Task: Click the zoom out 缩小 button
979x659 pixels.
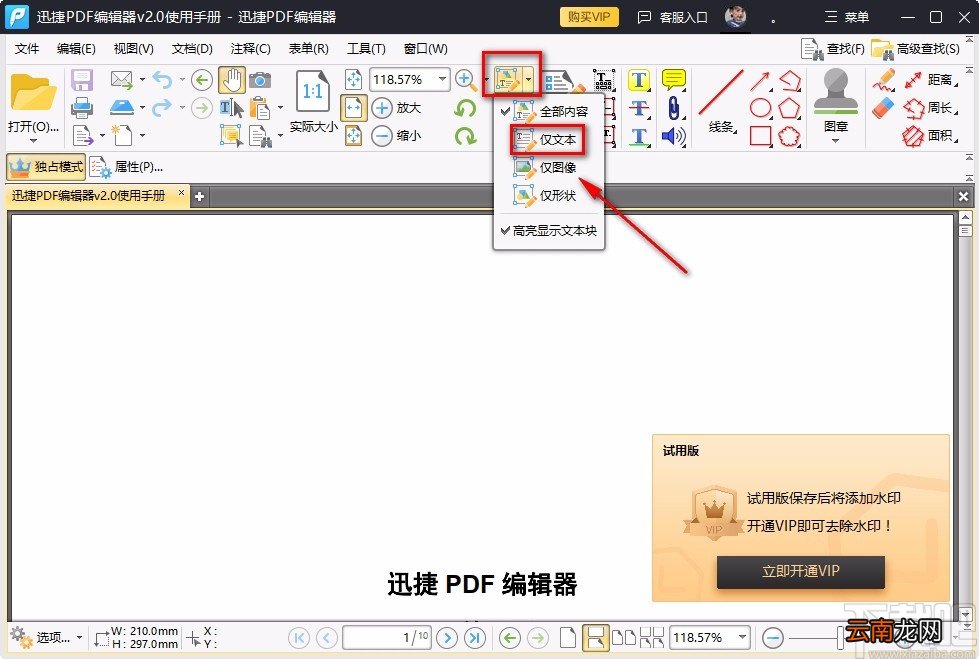Action: 396,136
